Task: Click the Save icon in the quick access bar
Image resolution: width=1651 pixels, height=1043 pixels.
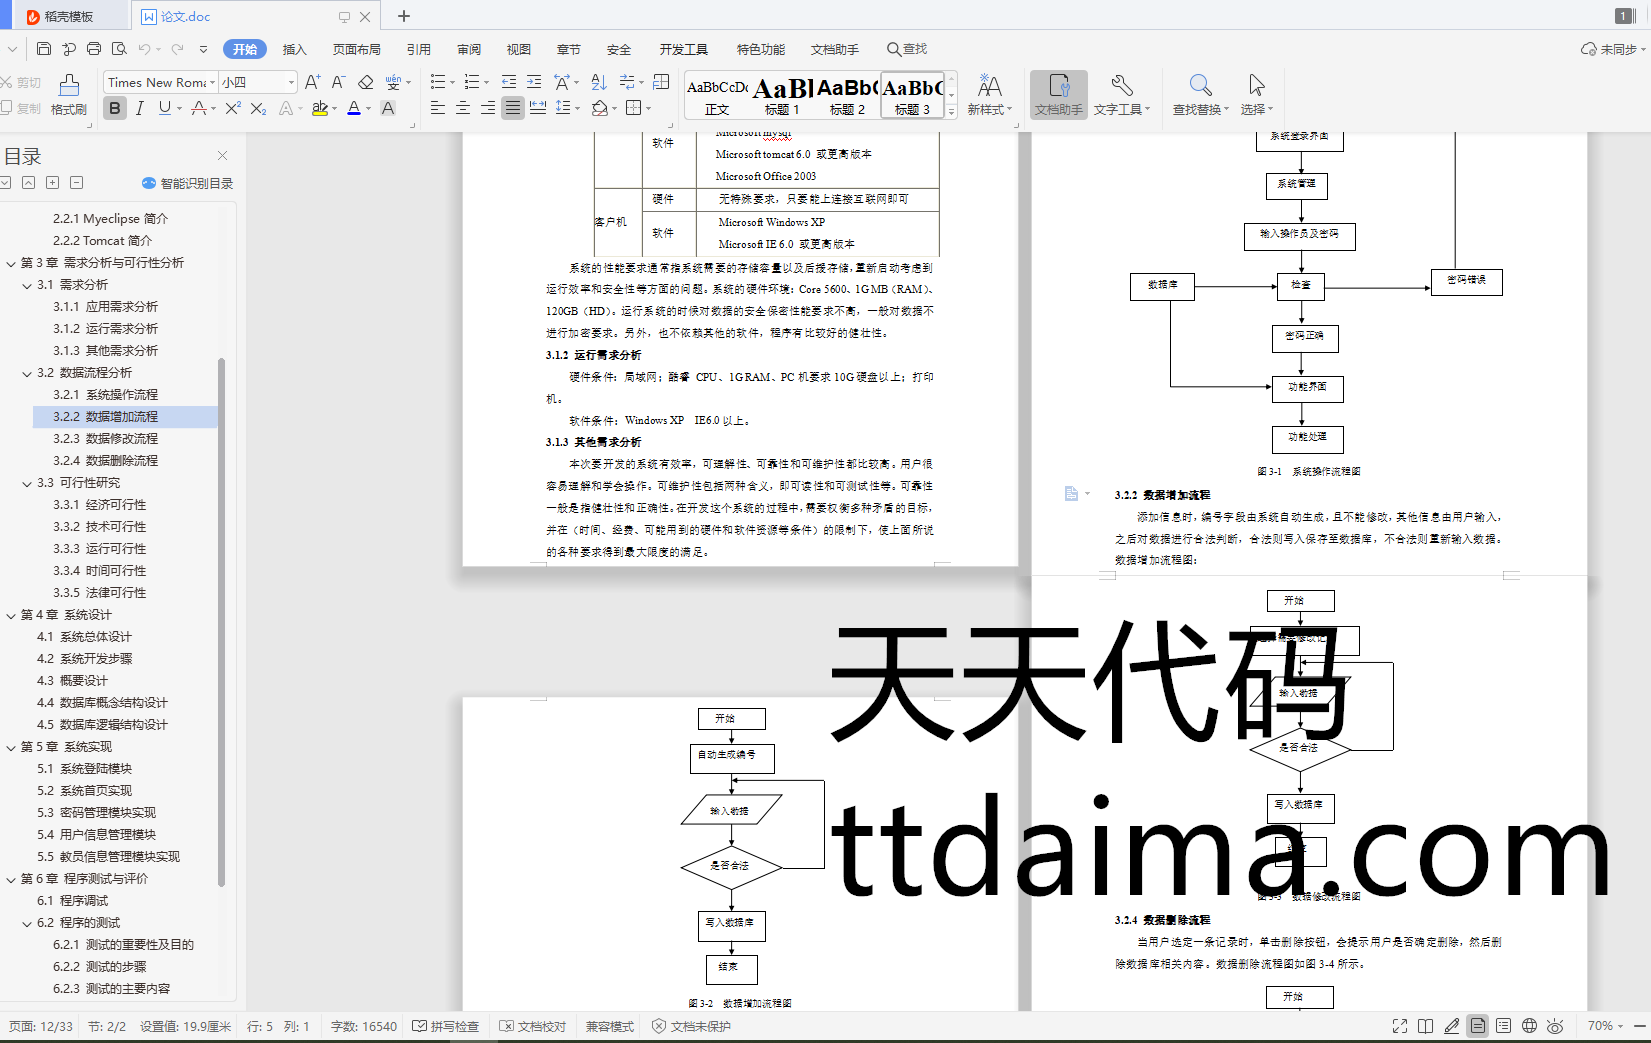Action: pos(43,49)
